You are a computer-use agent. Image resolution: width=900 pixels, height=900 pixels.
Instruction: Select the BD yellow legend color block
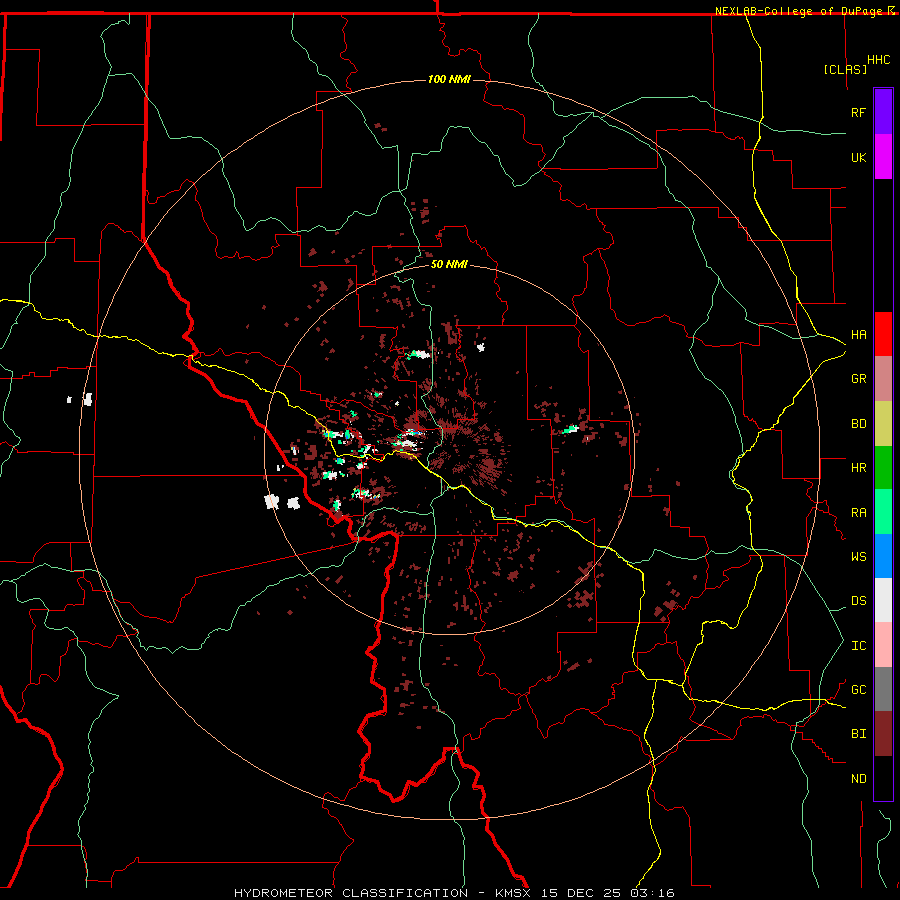click(x=883, y=424)
